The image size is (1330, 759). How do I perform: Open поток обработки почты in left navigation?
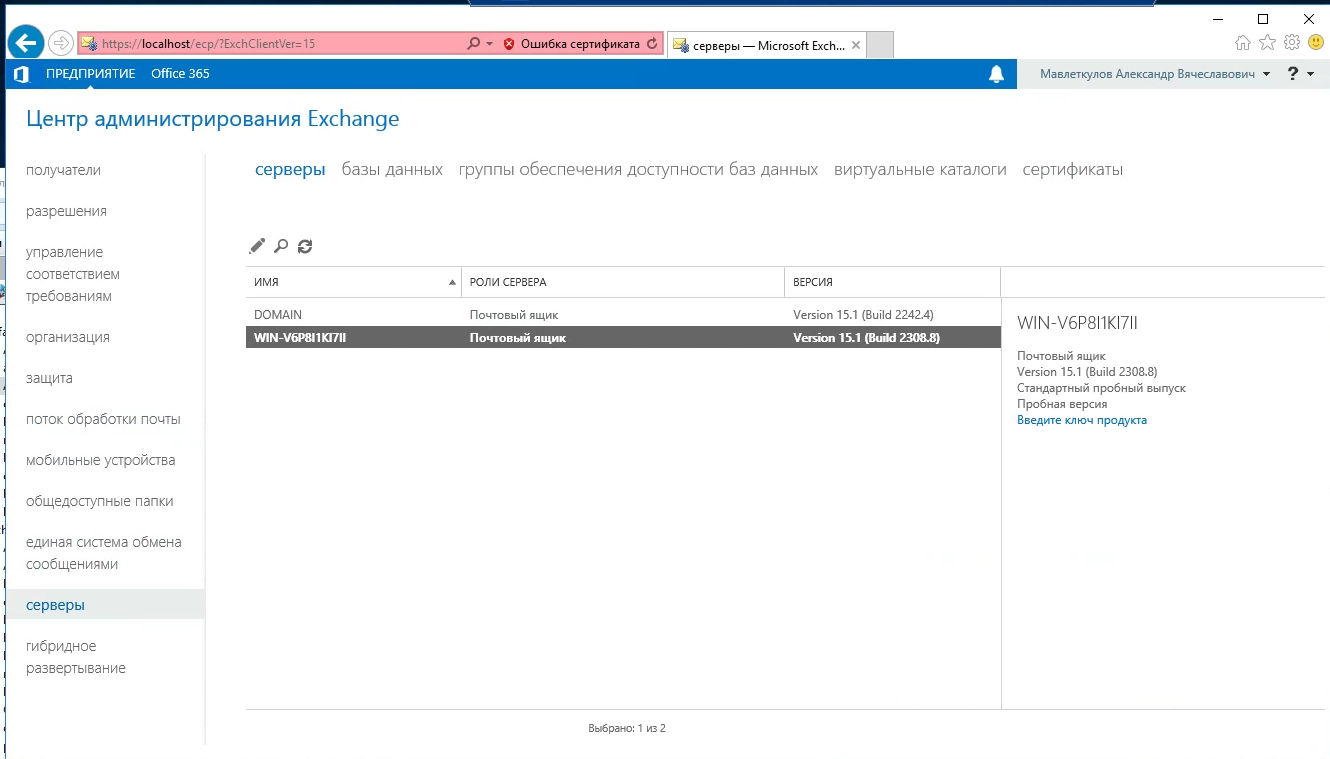103,419
